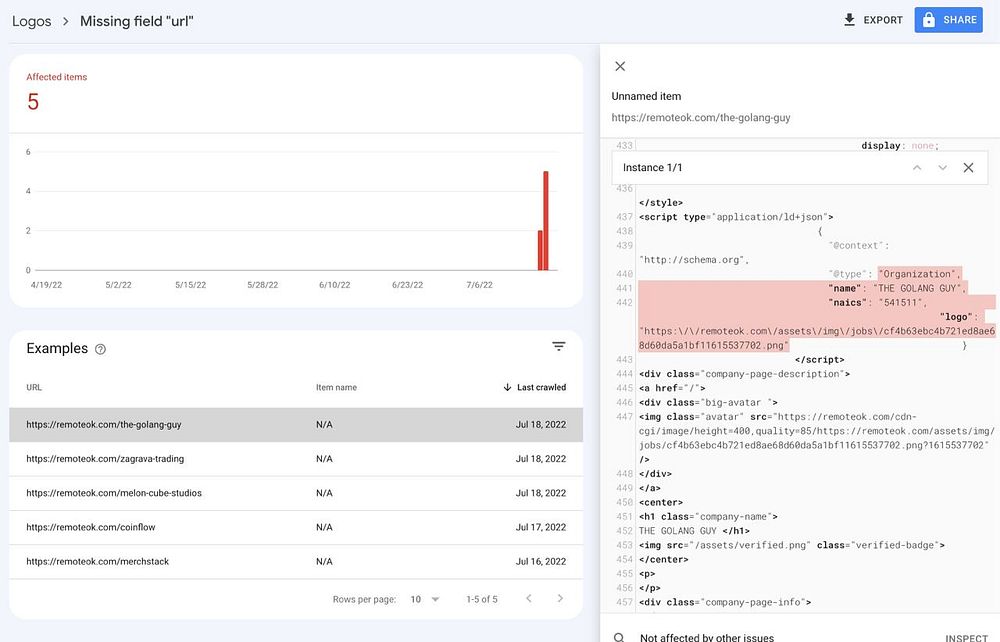Screen dimensions: 1000x642
Task: Select the the-golang-guy URL row
Action: pos(296,425)
